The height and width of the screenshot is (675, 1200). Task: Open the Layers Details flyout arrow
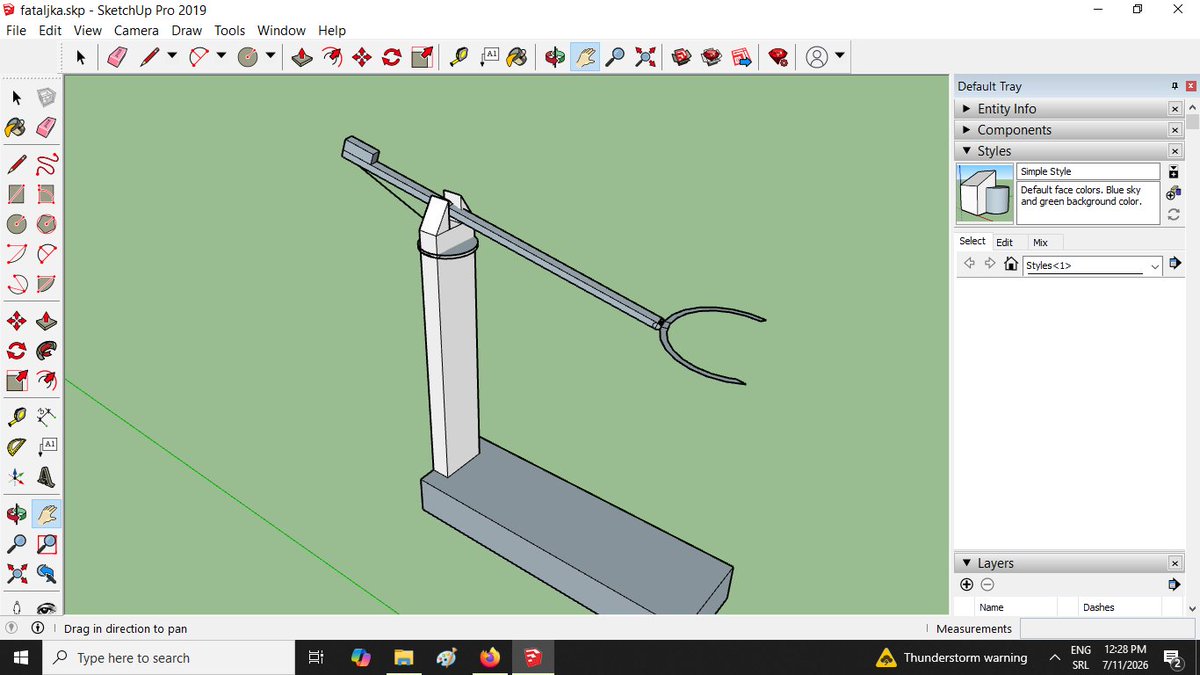click(x=1175, y=584)
